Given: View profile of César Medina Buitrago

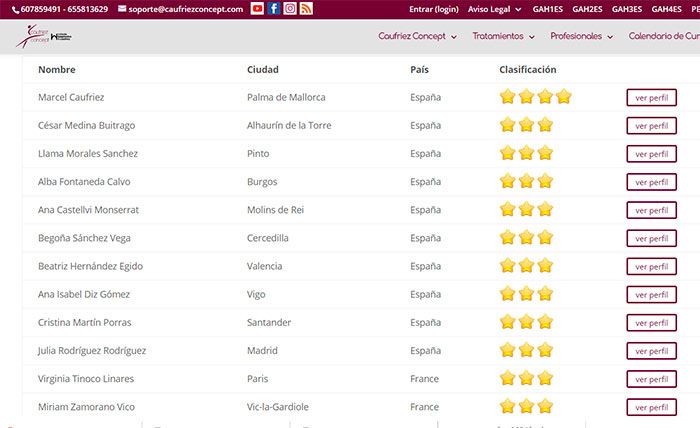Looking at the screenshot, I should coord(651,126).
